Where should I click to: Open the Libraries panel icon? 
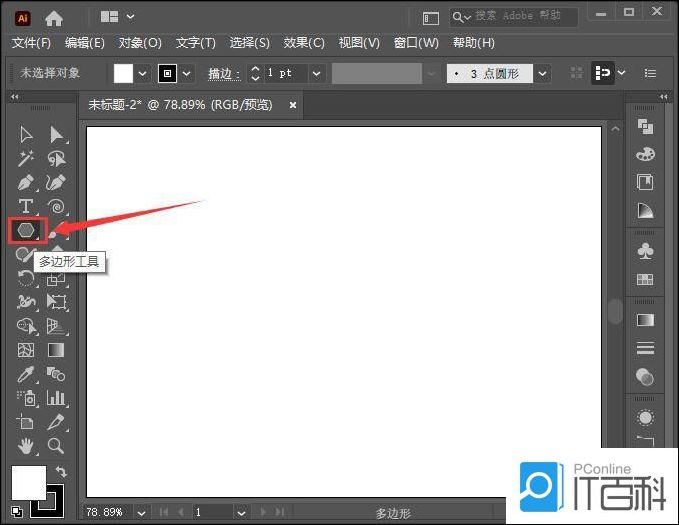point(645,182)
